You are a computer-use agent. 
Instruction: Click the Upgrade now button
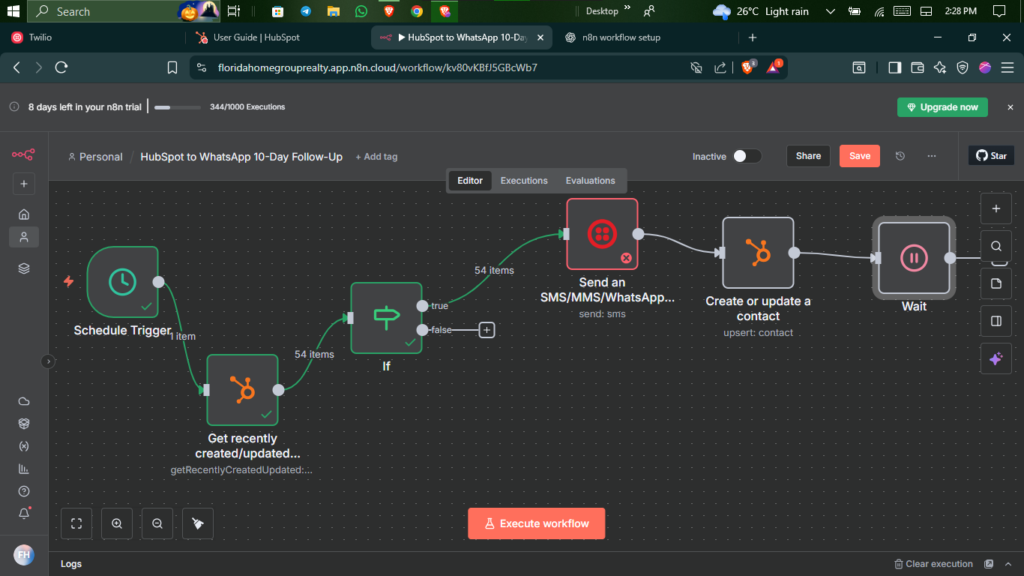click(942, 107)
